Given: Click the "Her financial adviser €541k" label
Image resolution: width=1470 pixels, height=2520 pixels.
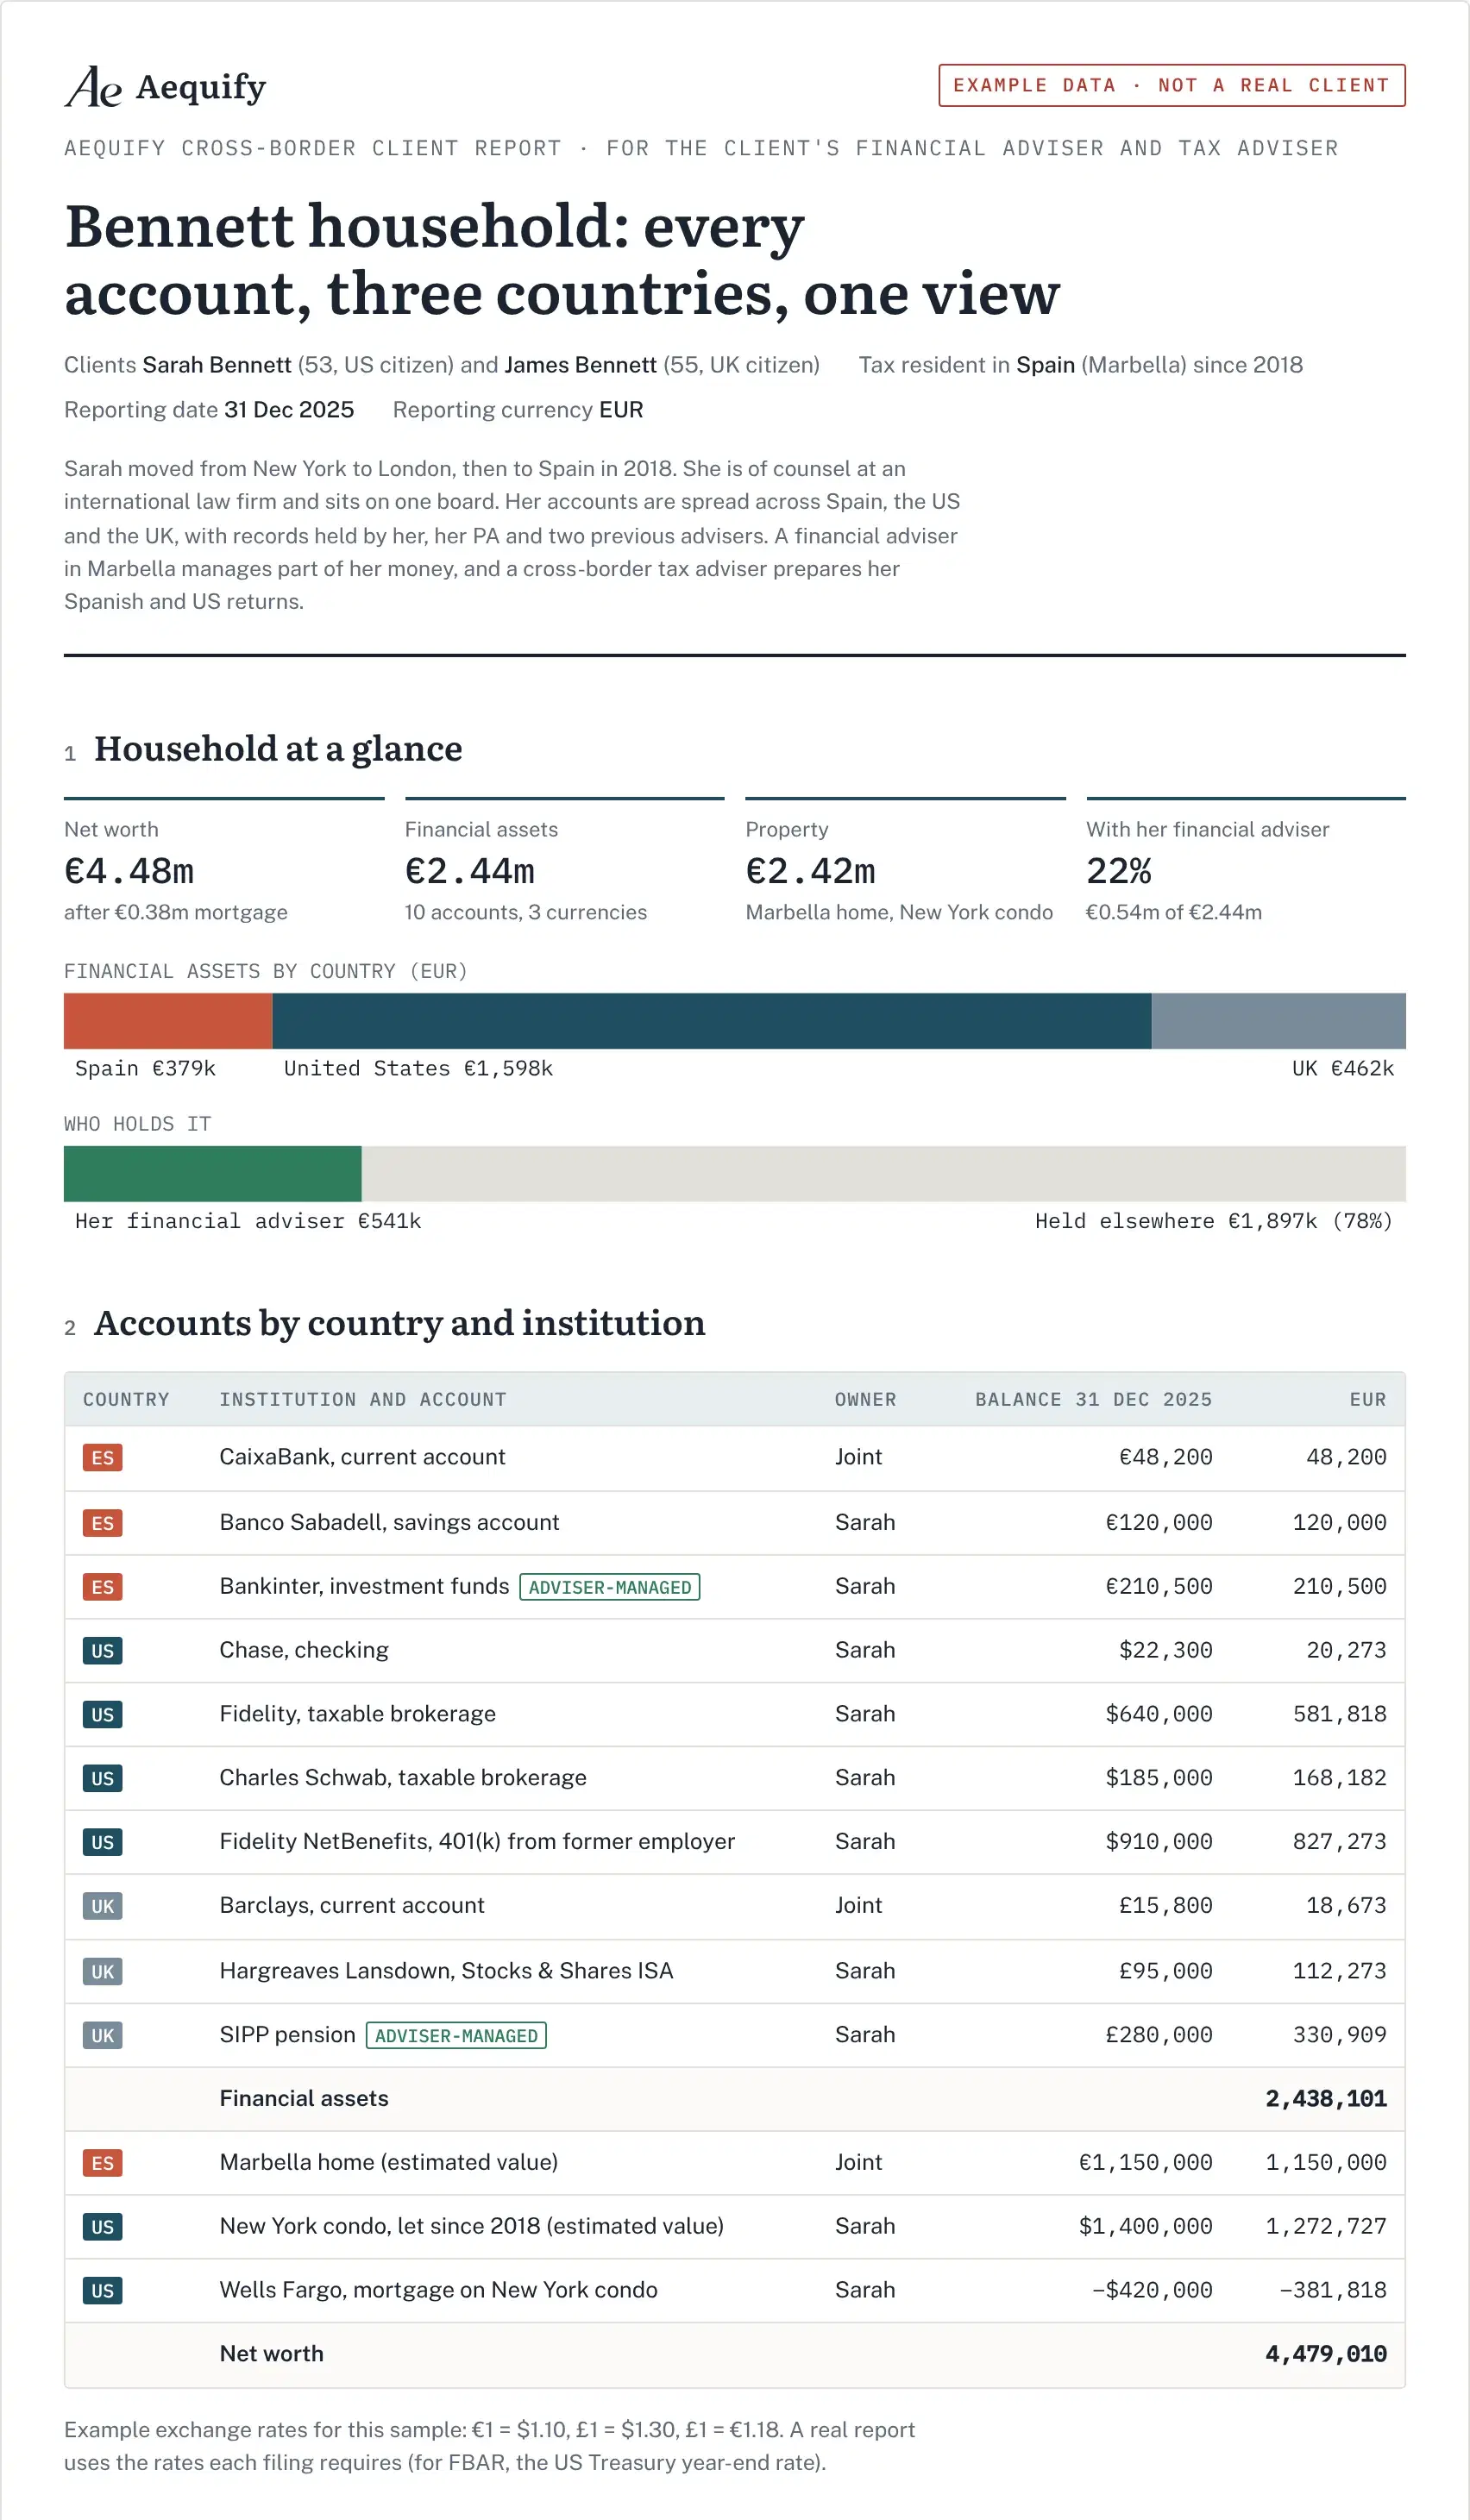Looking at the screenshot, I should [249, 1222].
